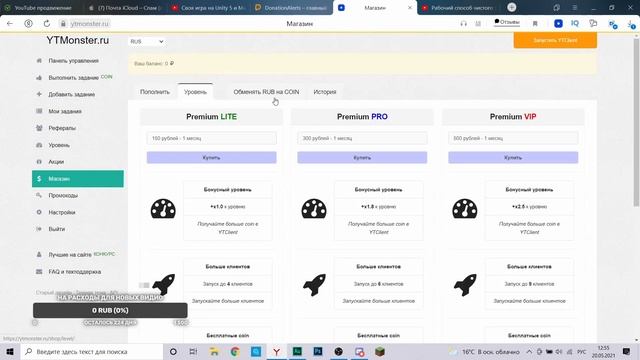
Task: Click the orange Запустить YTClient button
Action: click(x=555, y=40)
